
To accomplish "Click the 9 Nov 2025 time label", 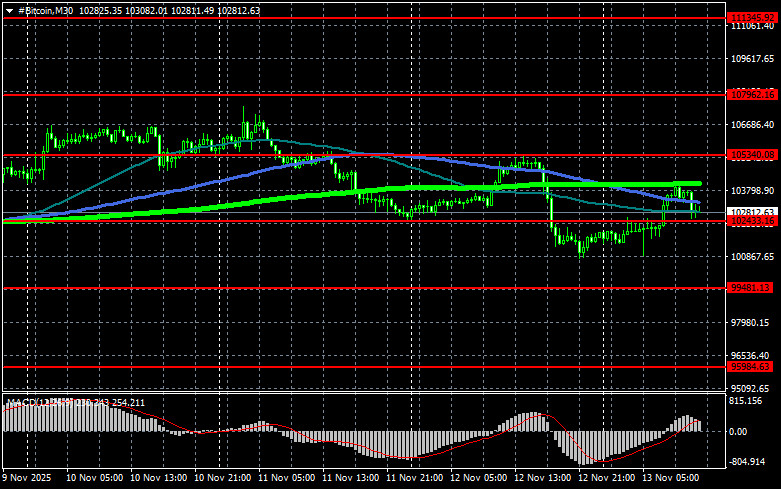I will 27,478.
